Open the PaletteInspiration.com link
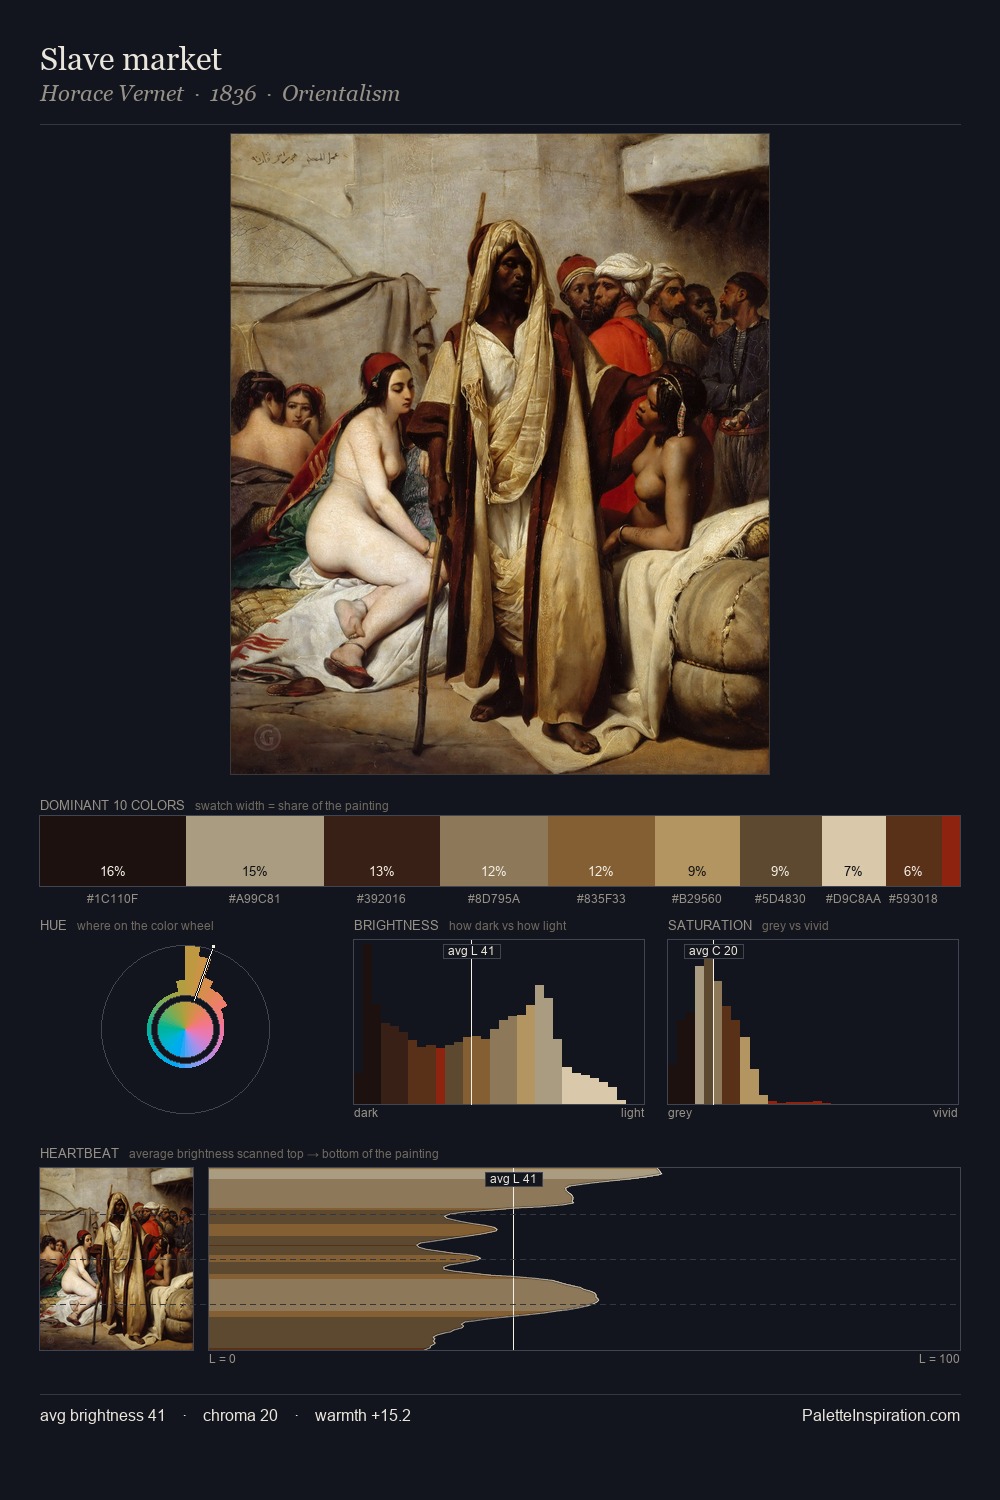1000x1500 pixels. click(x=881, y=1415)
